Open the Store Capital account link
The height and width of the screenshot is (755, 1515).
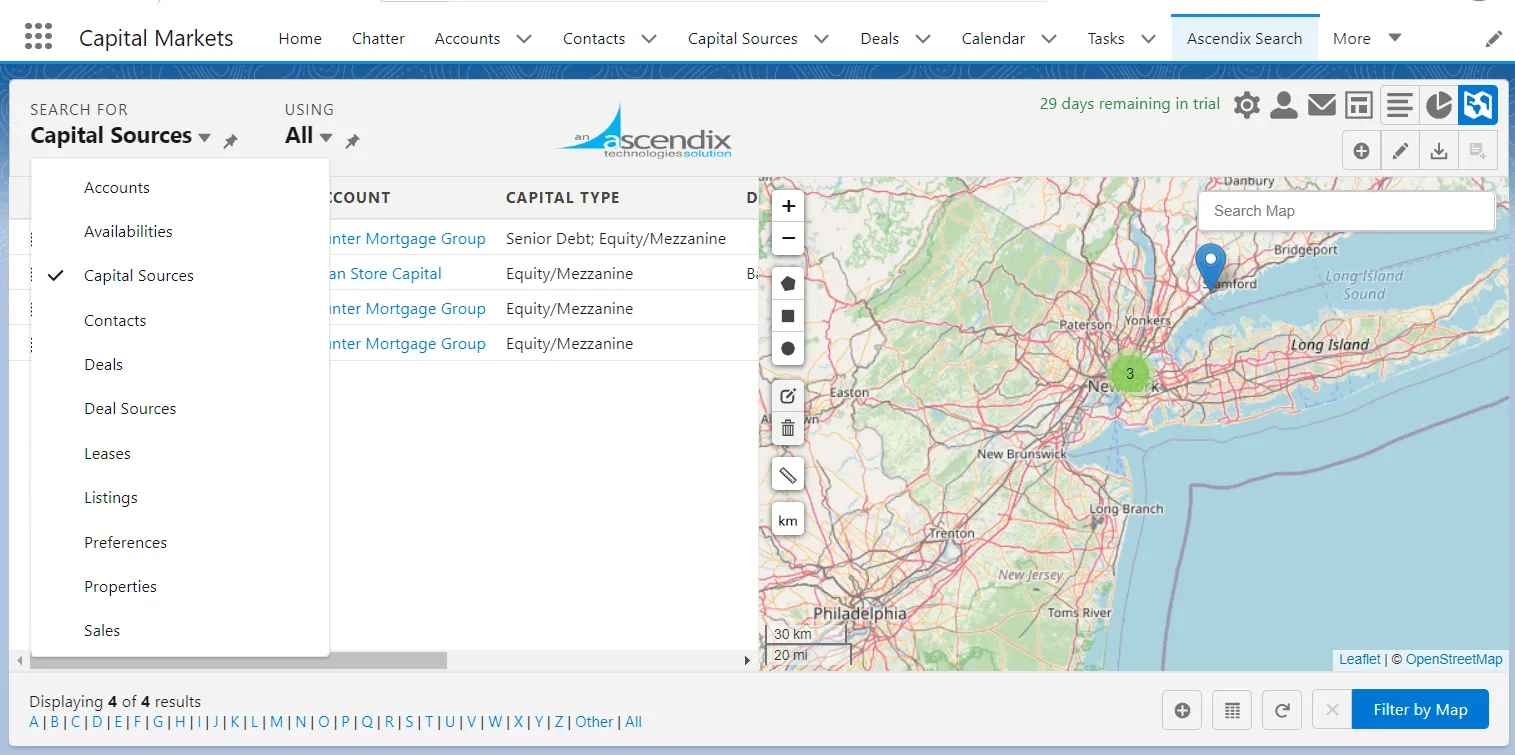386,274
